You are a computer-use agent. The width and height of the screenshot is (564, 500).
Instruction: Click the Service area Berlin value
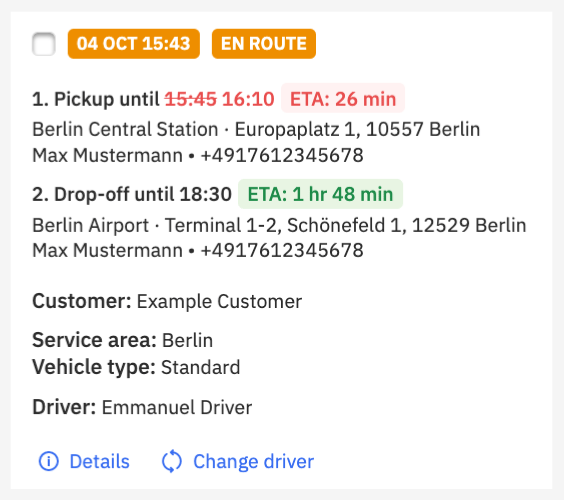click(x=187, y=340)
